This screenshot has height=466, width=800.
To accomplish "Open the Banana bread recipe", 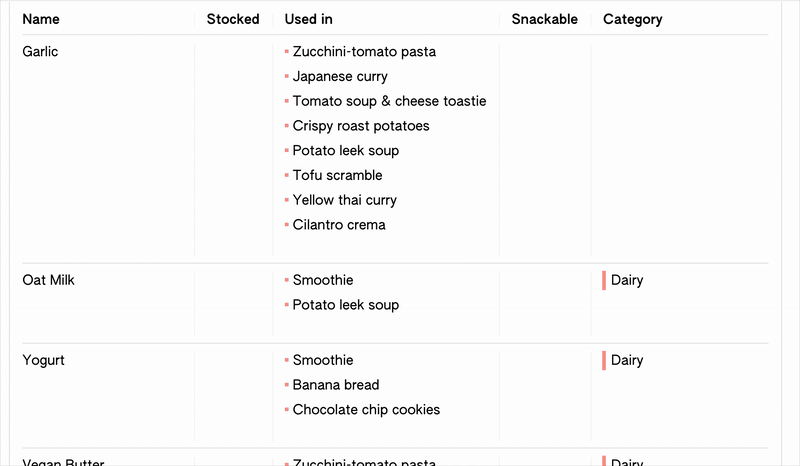I will (336, 385).
